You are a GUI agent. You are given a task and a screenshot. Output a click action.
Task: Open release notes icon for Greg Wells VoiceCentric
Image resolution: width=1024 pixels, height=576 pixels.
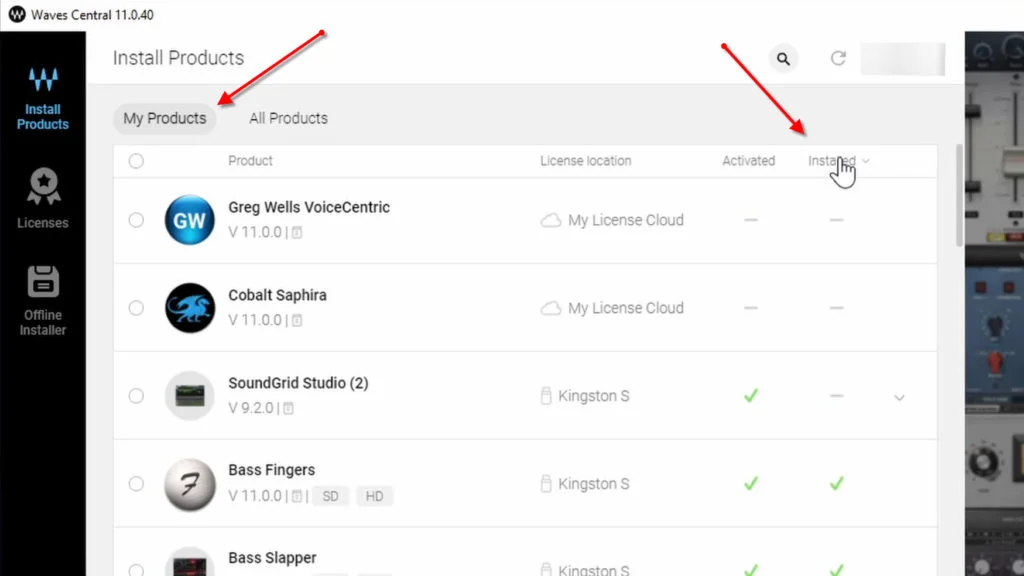click(296, 232)
